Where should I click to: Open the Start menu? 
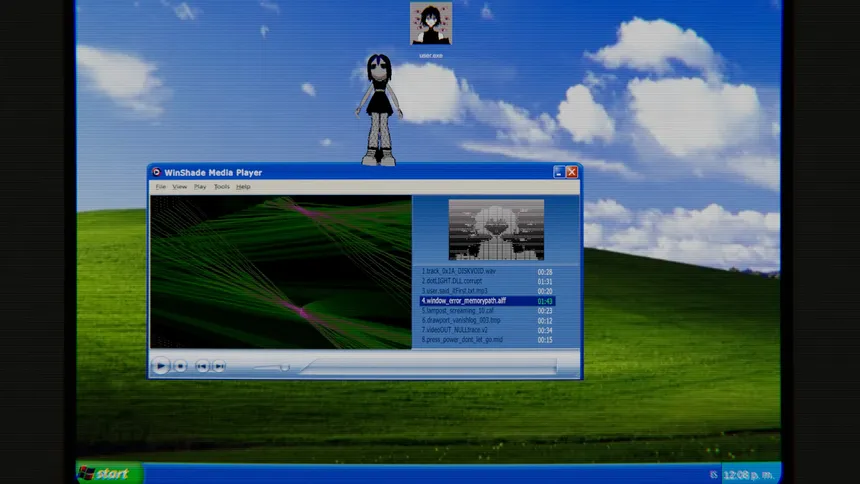110,474
